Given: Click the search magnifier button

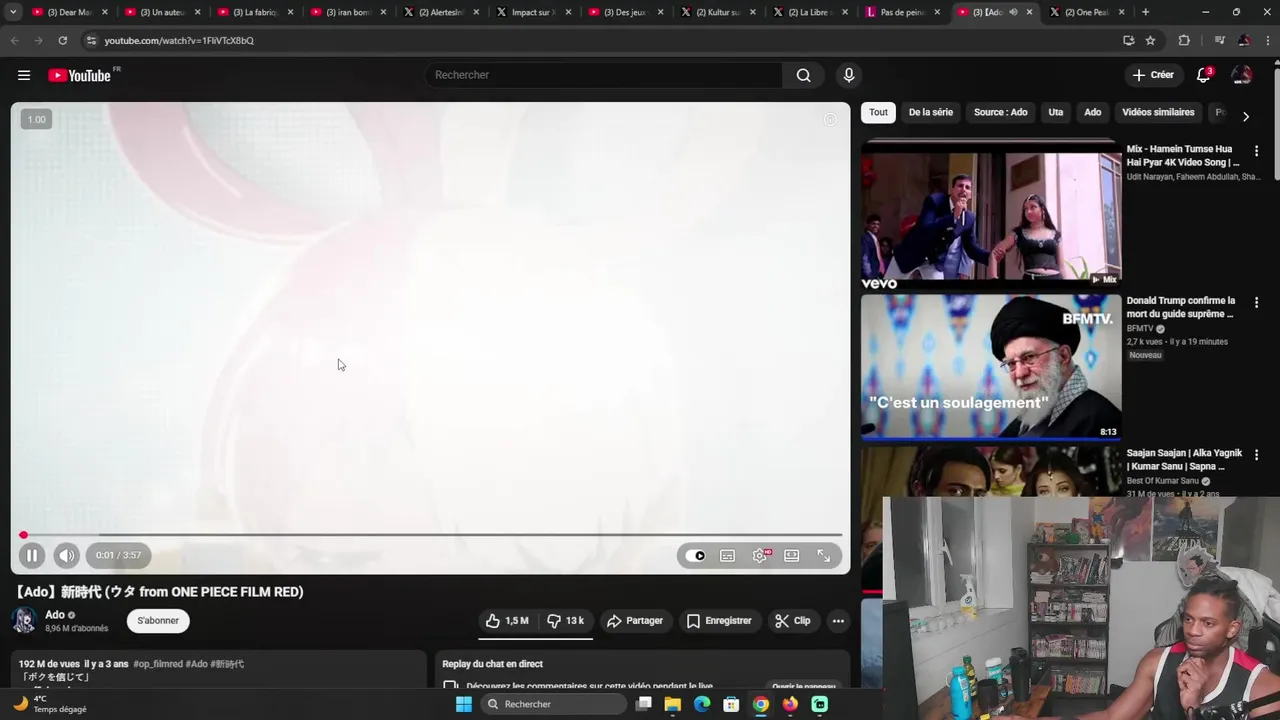Looking at the screenshot, I should pos(803,75).
